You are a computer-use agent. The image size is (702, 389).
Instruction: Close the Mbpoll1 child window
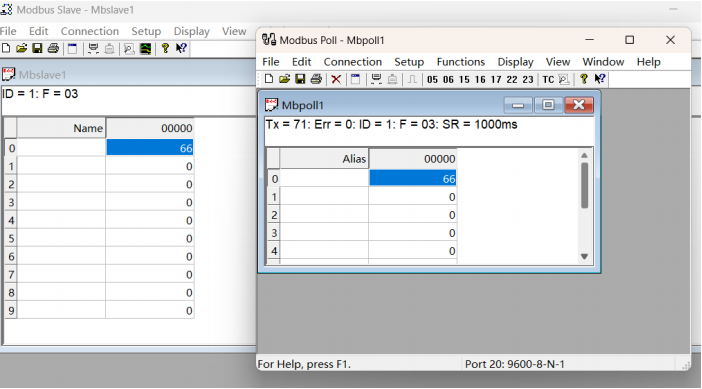point(578,105)
